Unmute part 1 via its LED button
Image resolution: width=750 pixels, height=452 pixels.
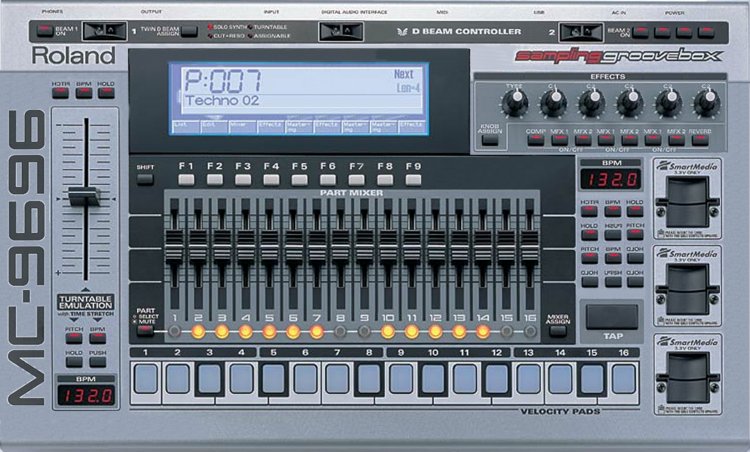pyautogui.click(x=175, y=331)
